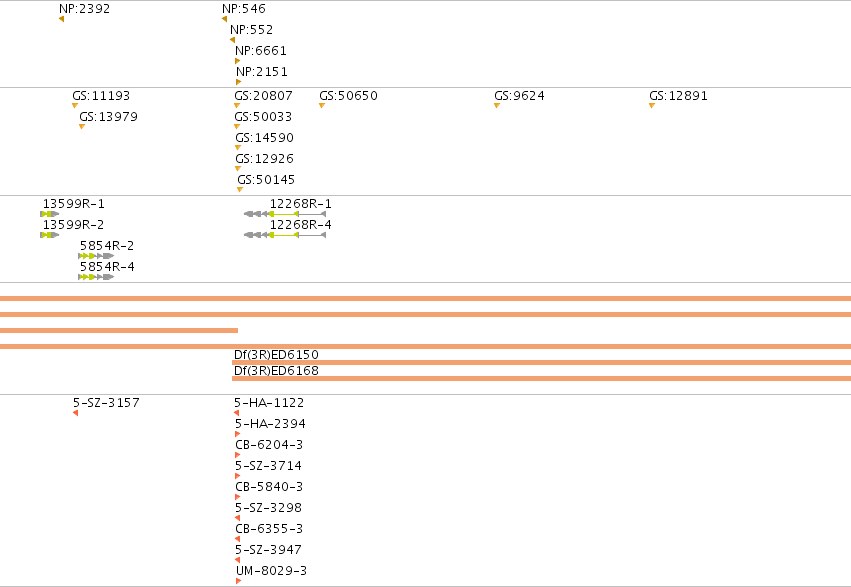Open the UM-8029-3 label text
The height and width of the screenshot is (587, 851).
point(272,571)
